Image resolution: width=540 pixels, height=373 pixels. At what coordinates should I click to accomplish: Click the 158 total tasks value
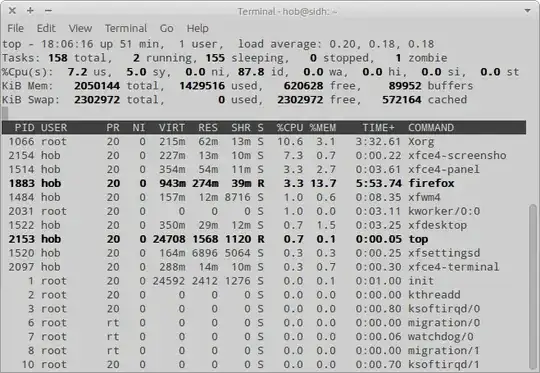pyautogui.click(x=58, y=58)
